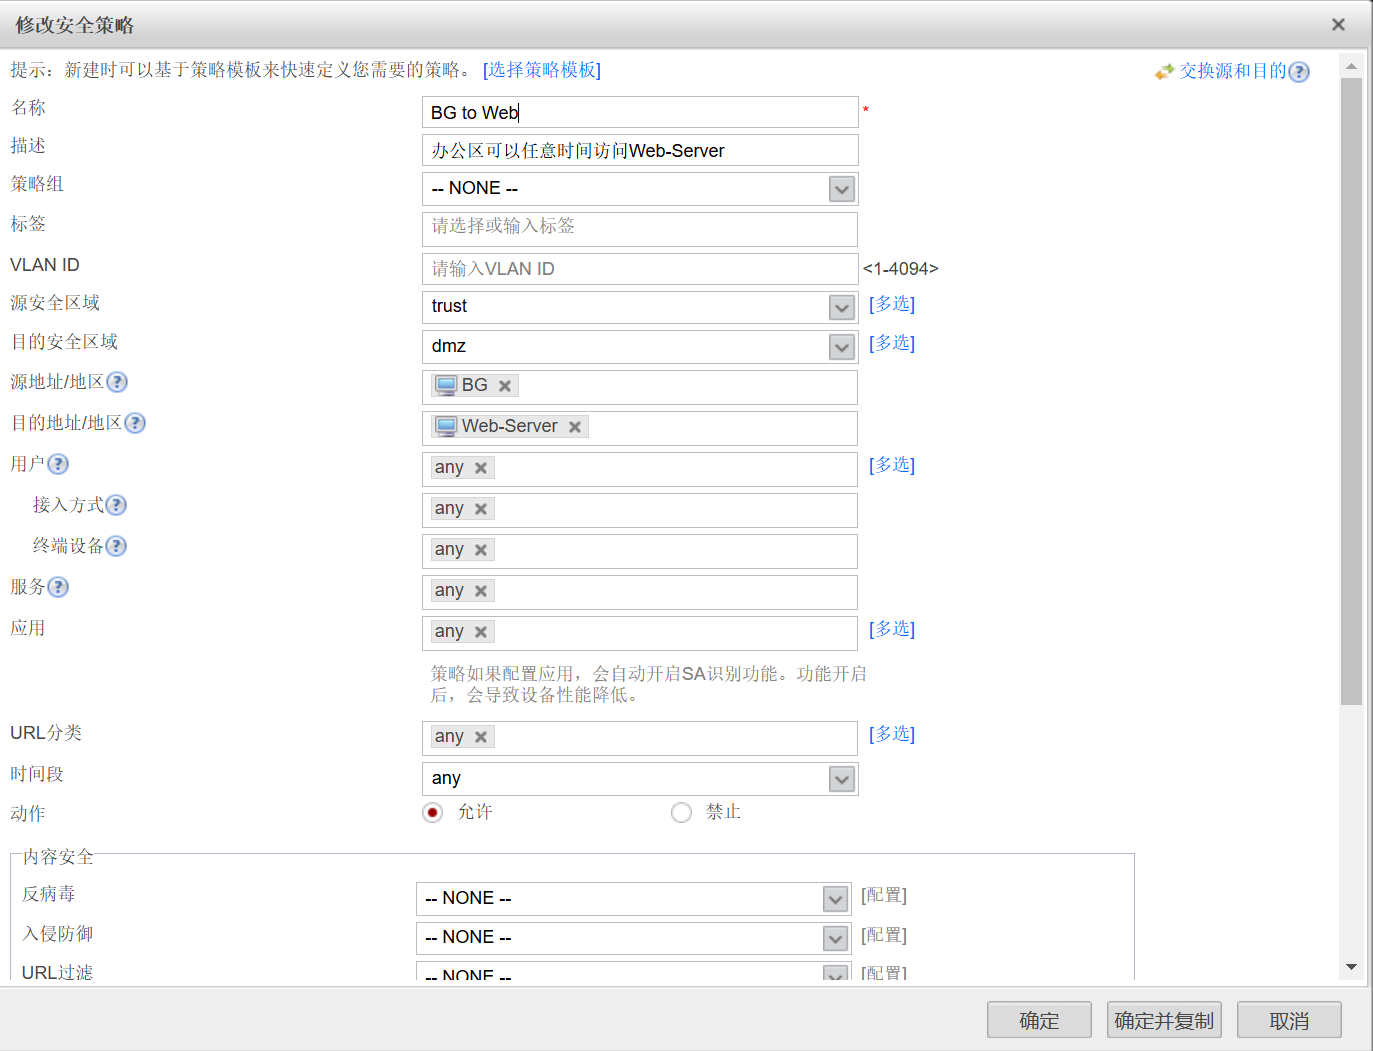Screen dimensions: 1373x1051
Task: Click the swap source and destination icon
Action: coord(1164,72)
